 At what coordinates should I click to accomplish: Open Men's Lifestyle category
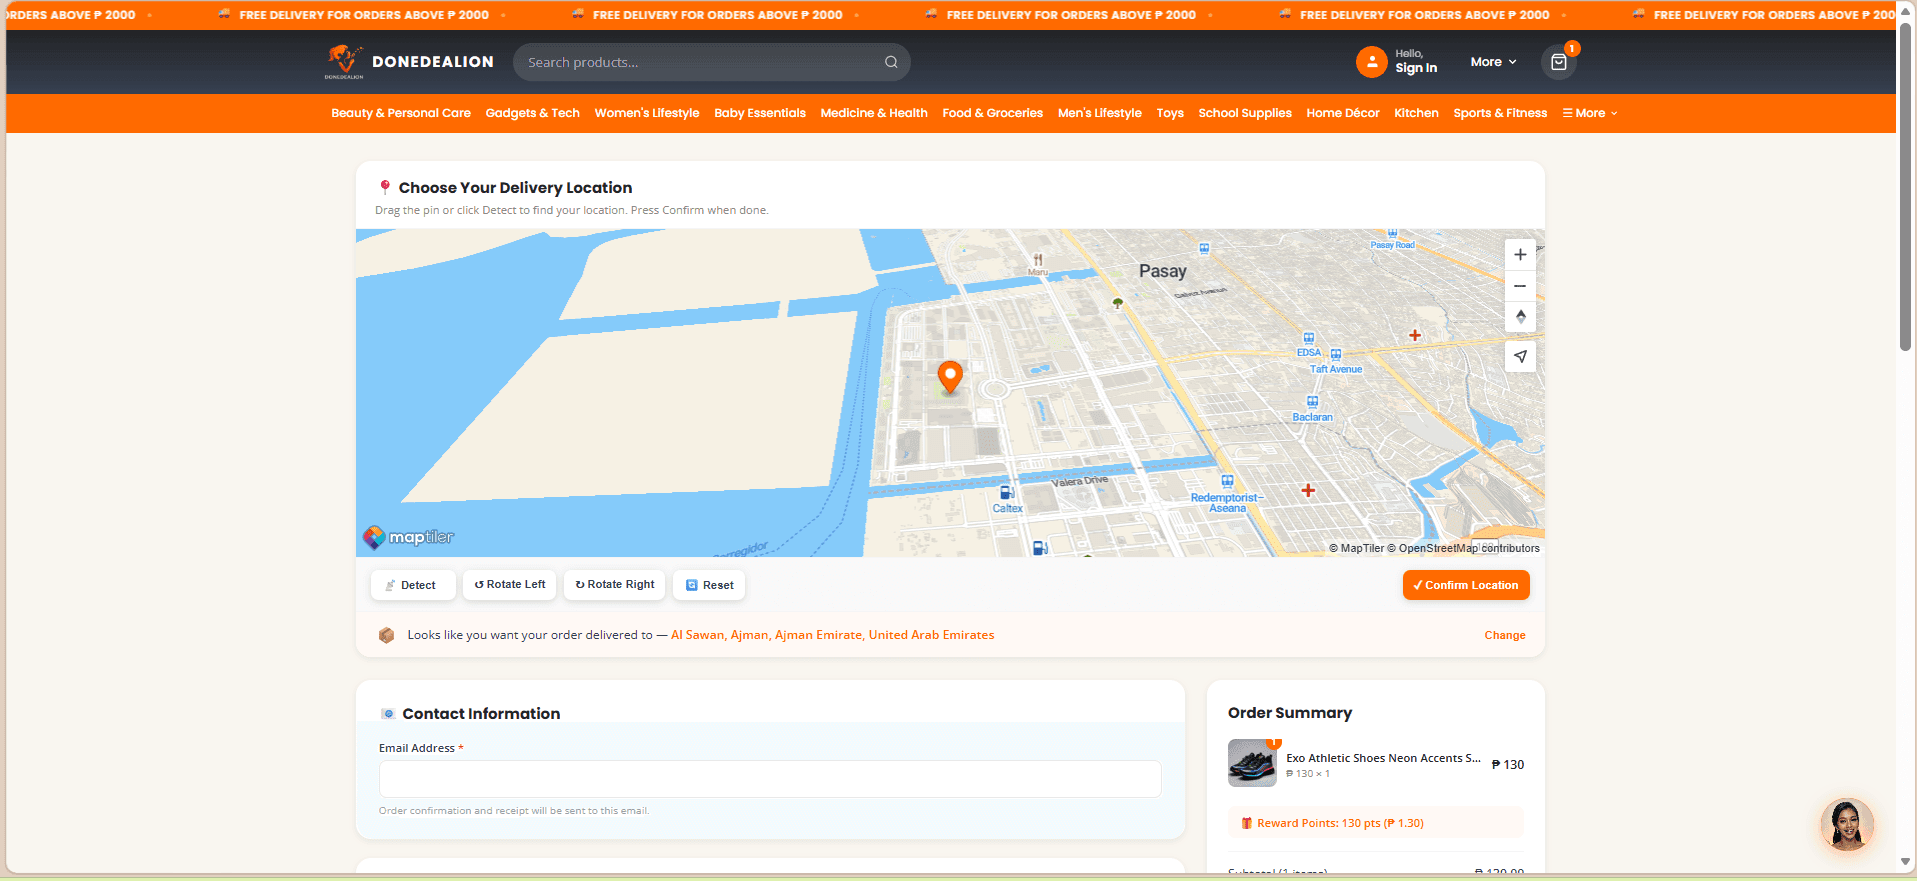tap(1100, 113)
